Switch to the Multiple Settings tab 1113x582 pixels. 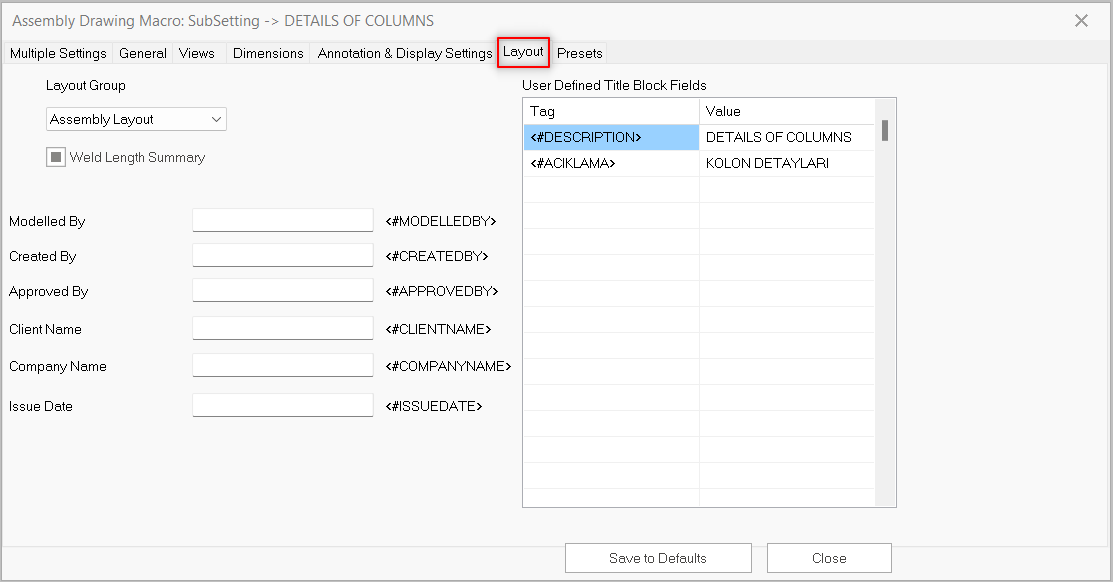(x=58, y=53)
